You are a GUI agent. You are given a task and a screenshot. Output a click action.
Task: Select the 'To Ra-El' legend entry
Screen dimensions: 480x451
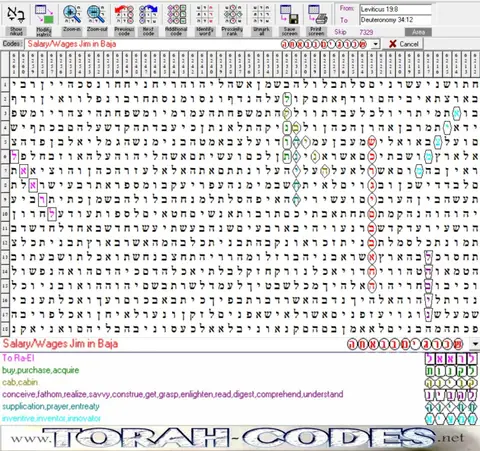coord(18,358)
